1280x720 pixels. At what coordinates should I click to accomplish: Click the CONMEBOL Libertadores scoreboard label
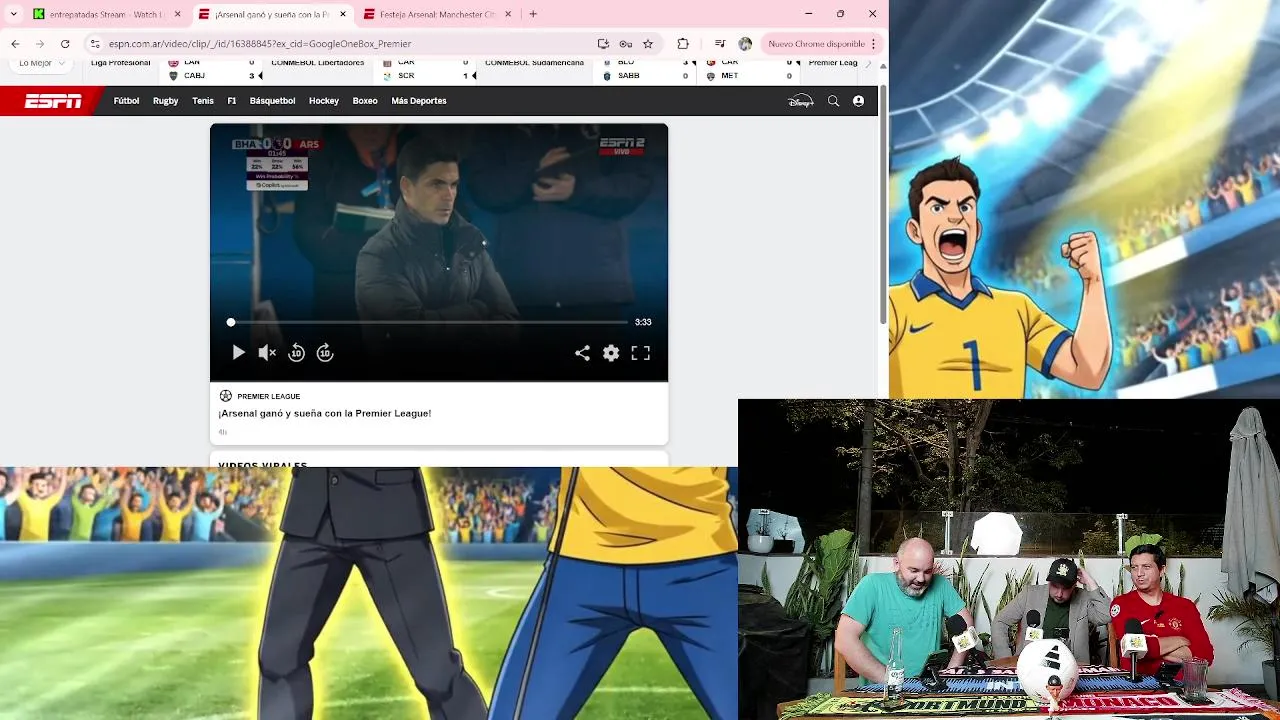[317, 63]
